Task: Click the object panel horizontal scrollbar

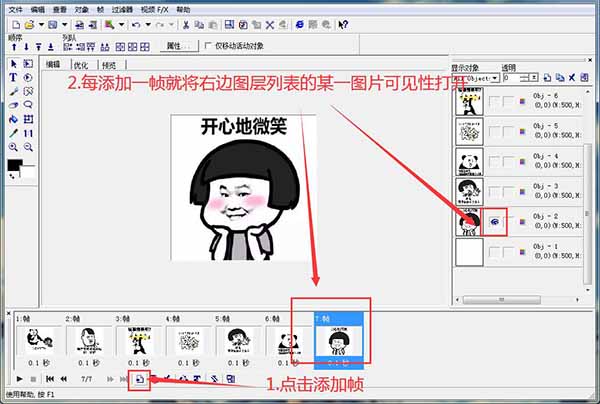Action: (501, 300)
